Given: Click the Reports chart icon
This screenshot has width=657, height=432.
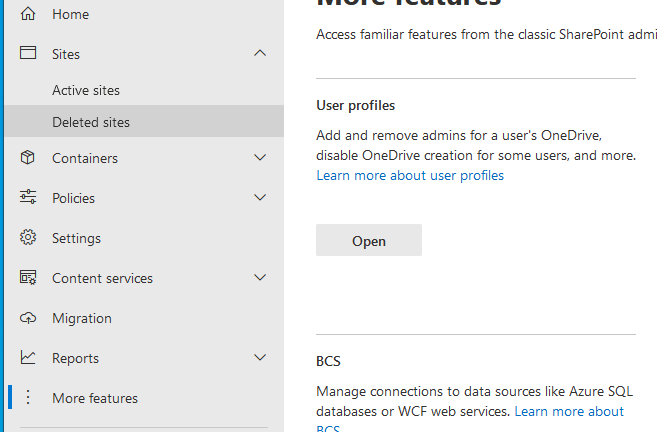Looking at the screenshot, I should point(28,358).
